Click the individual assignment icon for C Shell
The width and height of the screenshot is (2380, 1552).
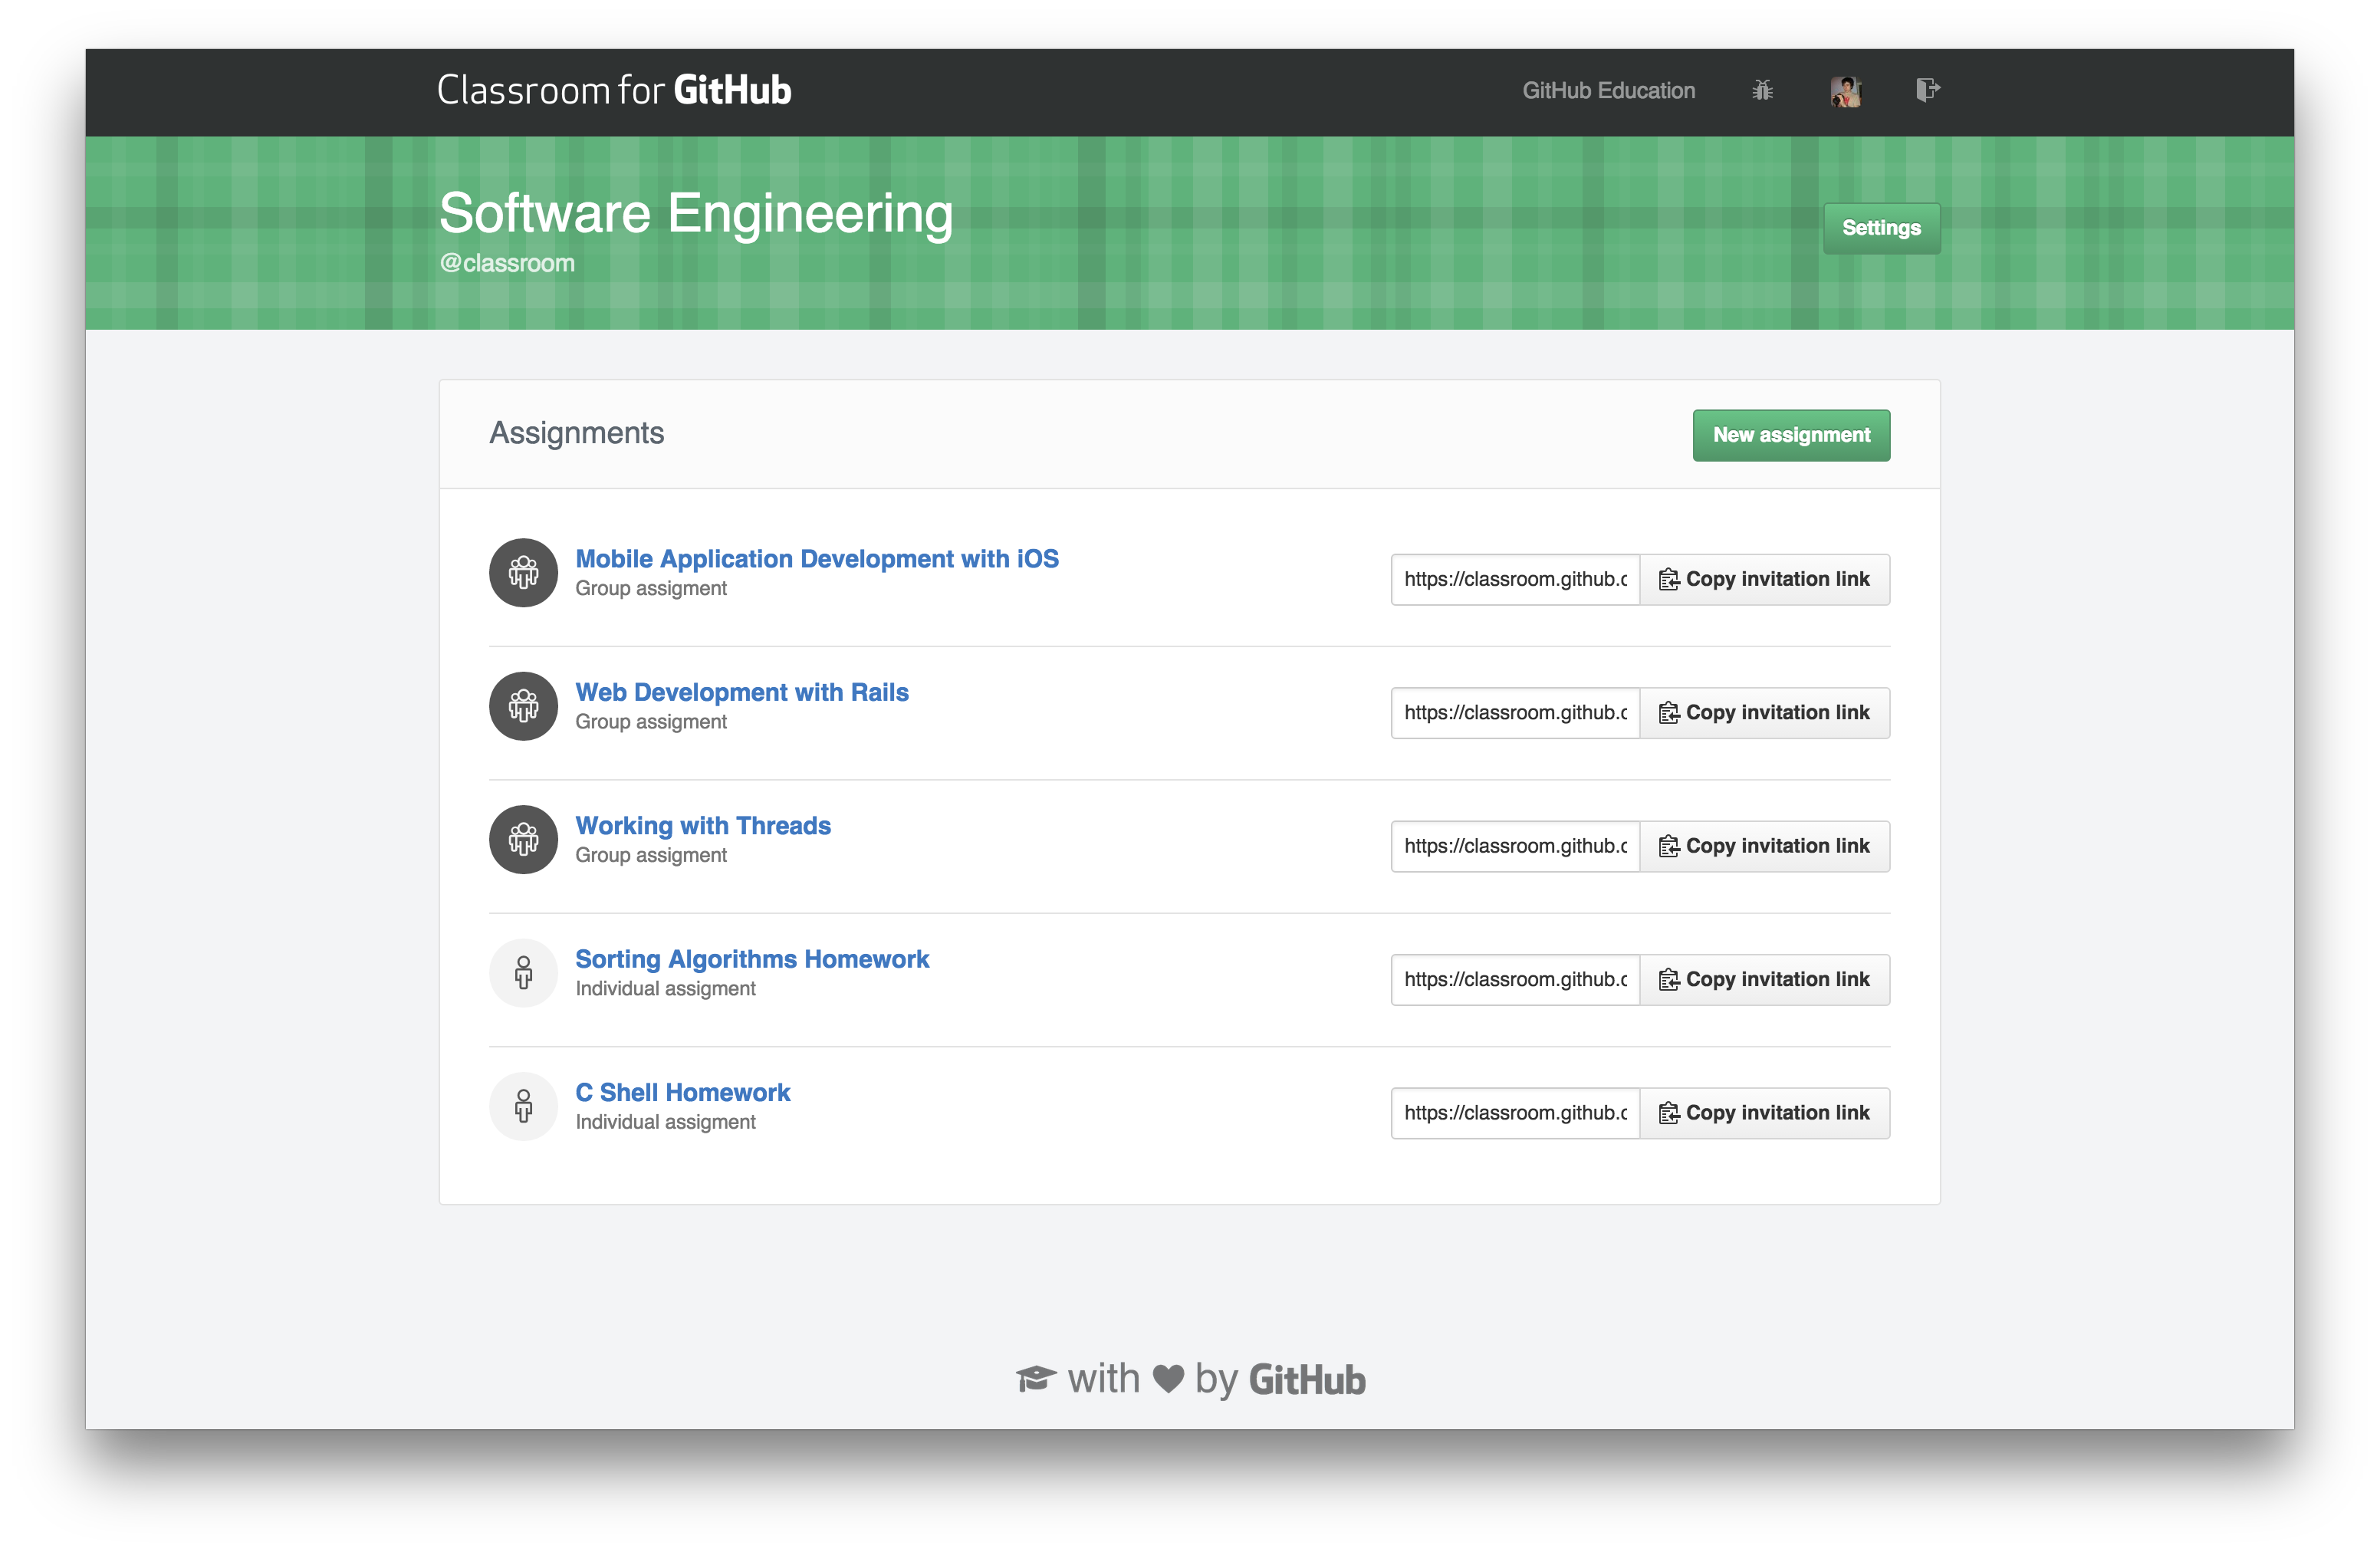524,1105
